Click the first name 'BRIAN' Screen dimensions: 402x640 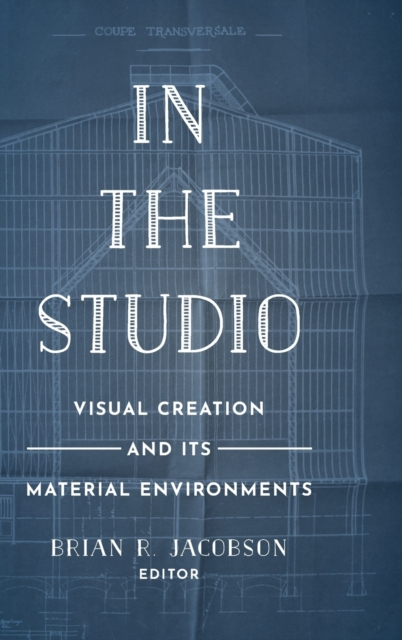[x=87, y=548]
